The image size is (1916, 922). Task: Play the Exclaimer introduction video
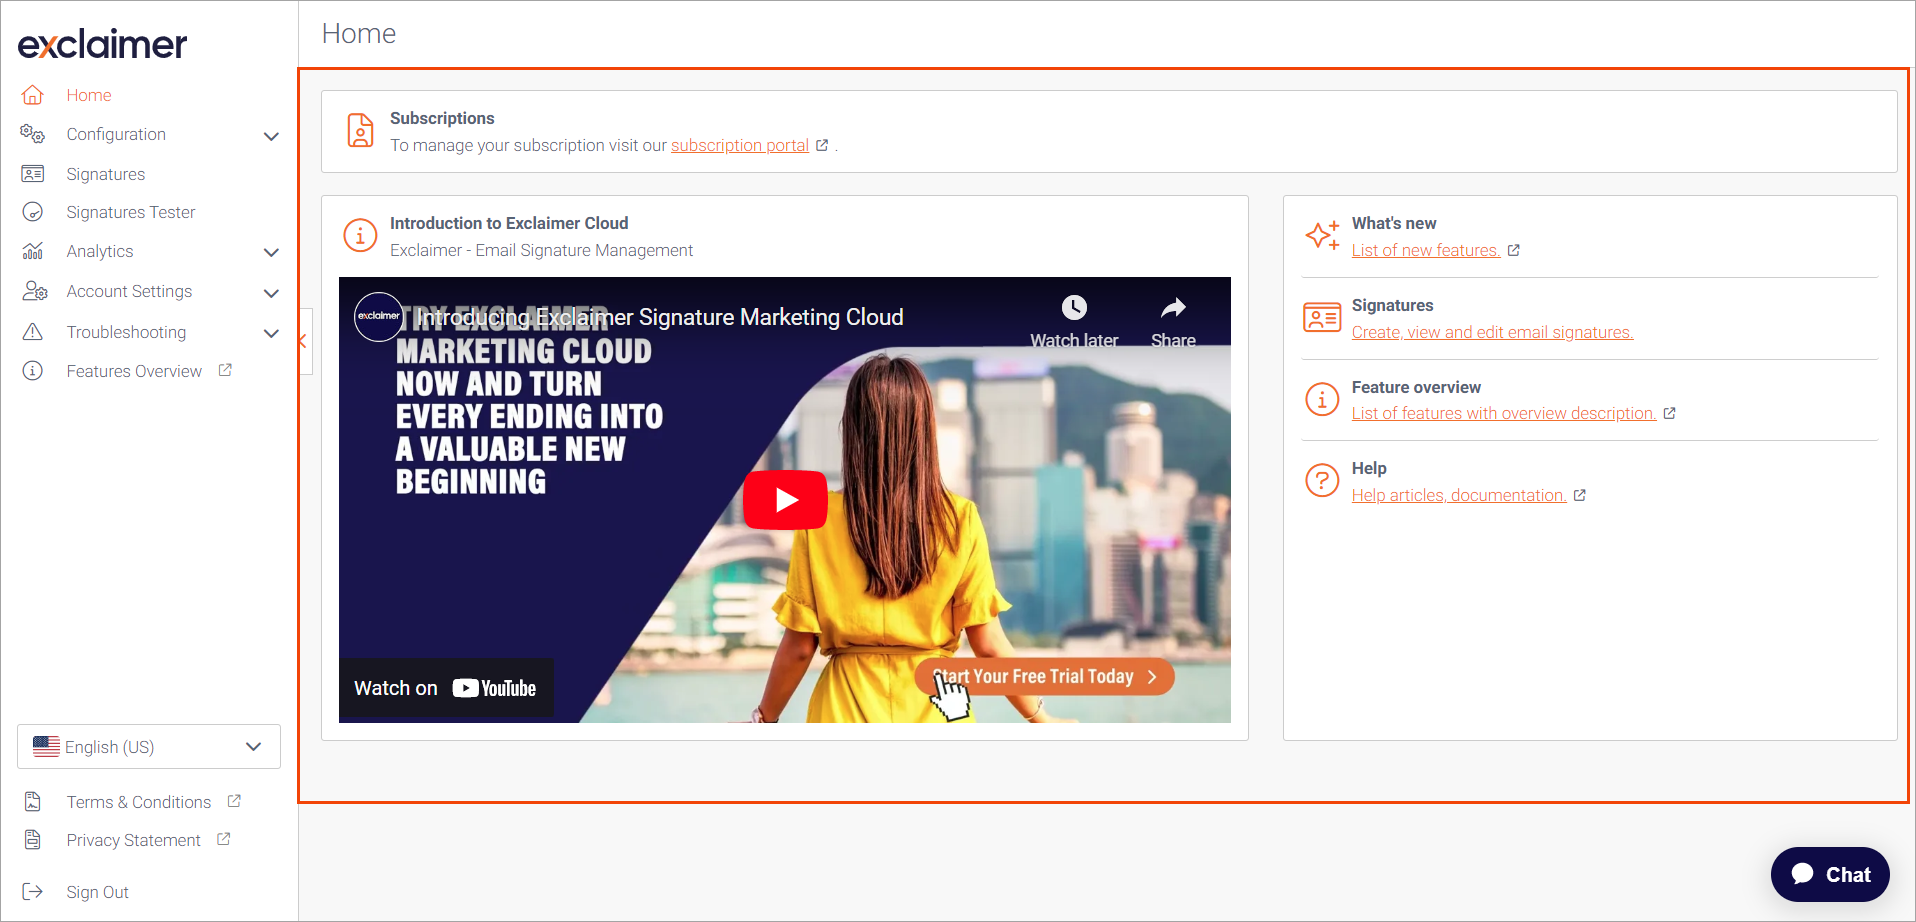pyautogui.click(x=785, y=500)
